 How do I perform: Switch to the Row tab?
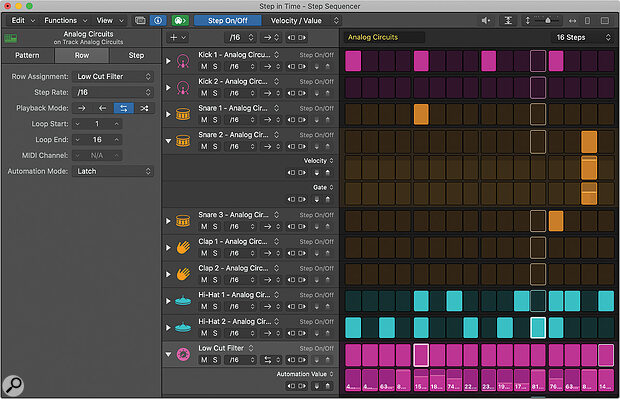[82, 55]
